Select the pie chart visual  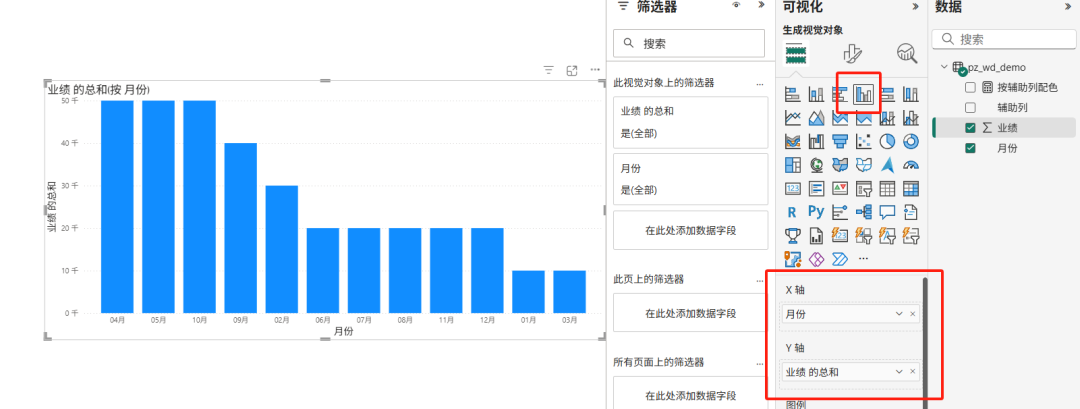click(887, 142)
